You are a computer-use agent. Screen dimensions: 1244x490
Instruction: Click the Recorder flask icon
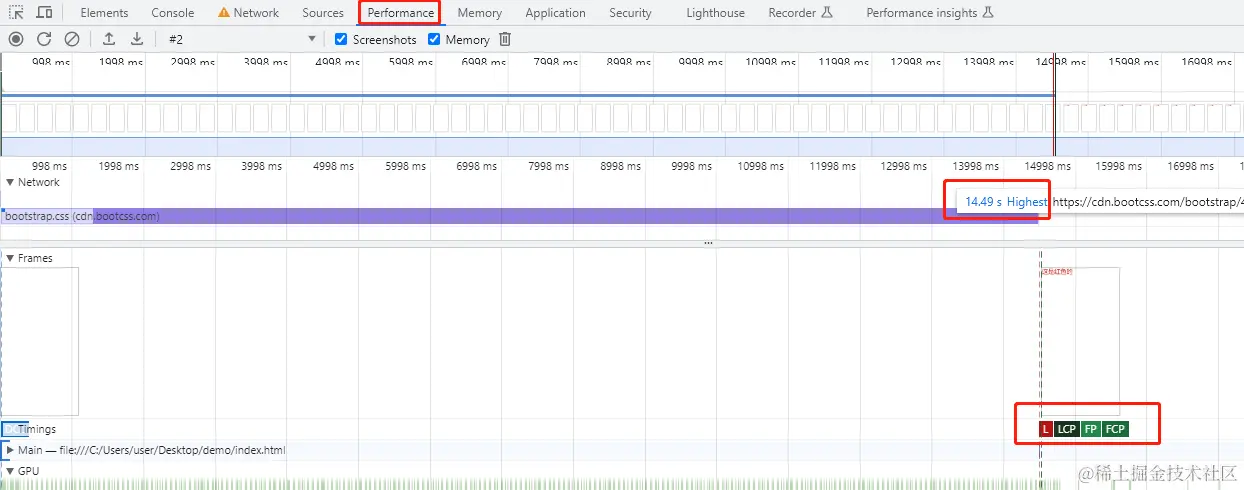[826, 13]
